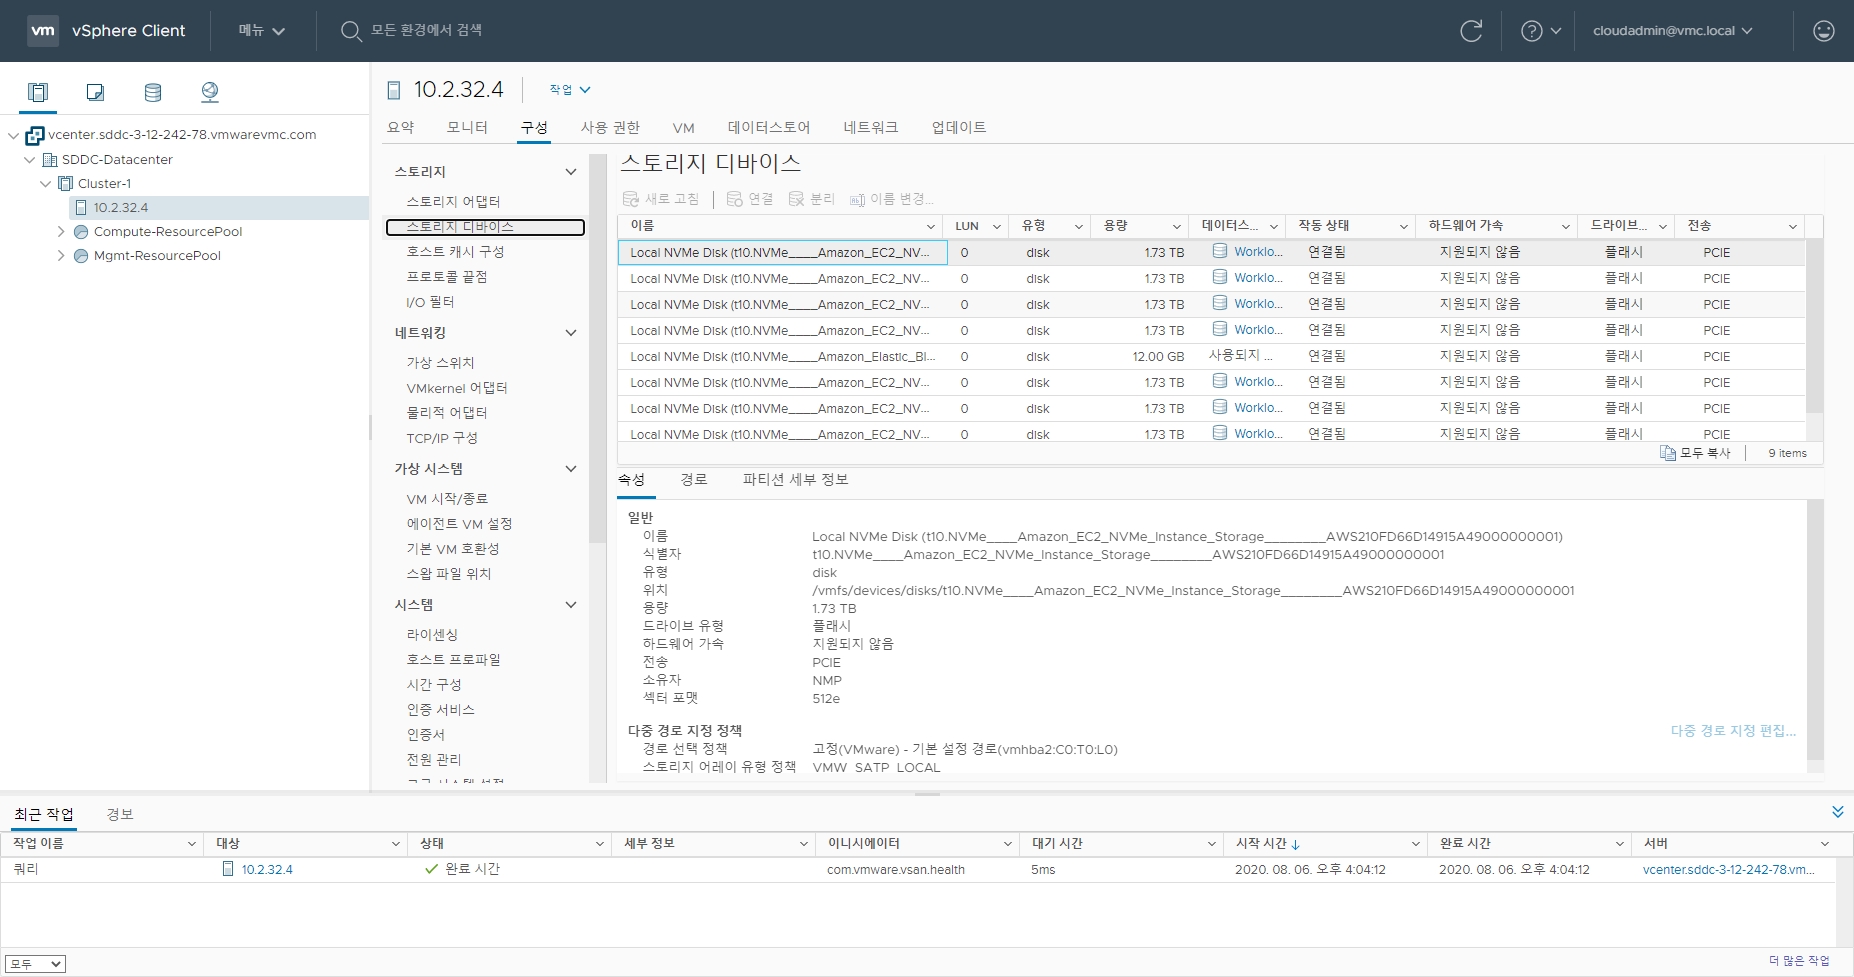Open the Networking inventory icon

click(210, 92)
